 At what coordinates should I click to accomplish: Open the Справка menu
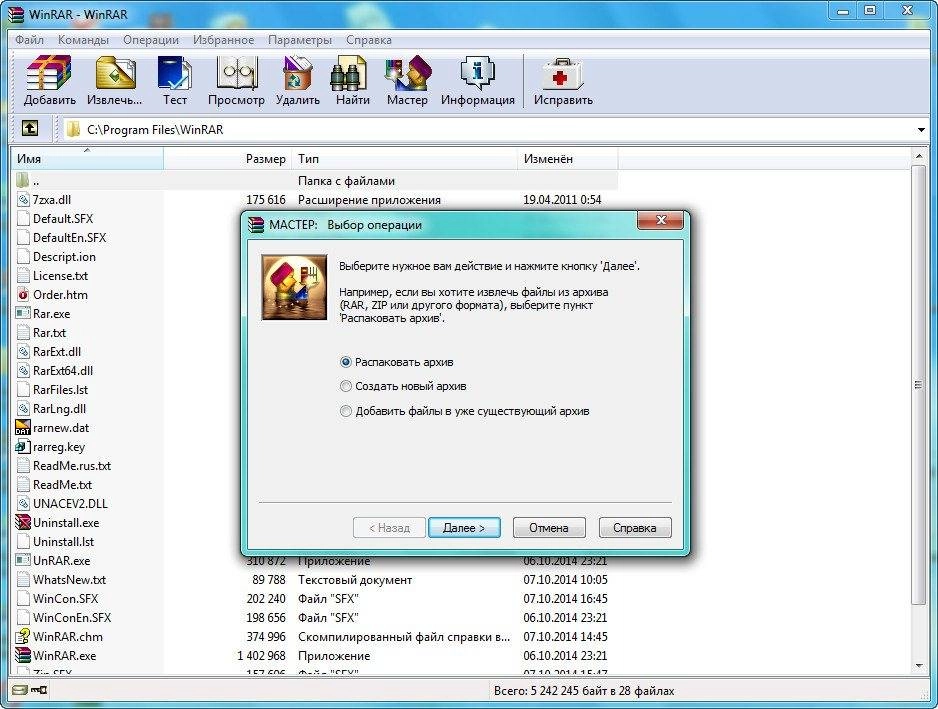click(368, 39)
